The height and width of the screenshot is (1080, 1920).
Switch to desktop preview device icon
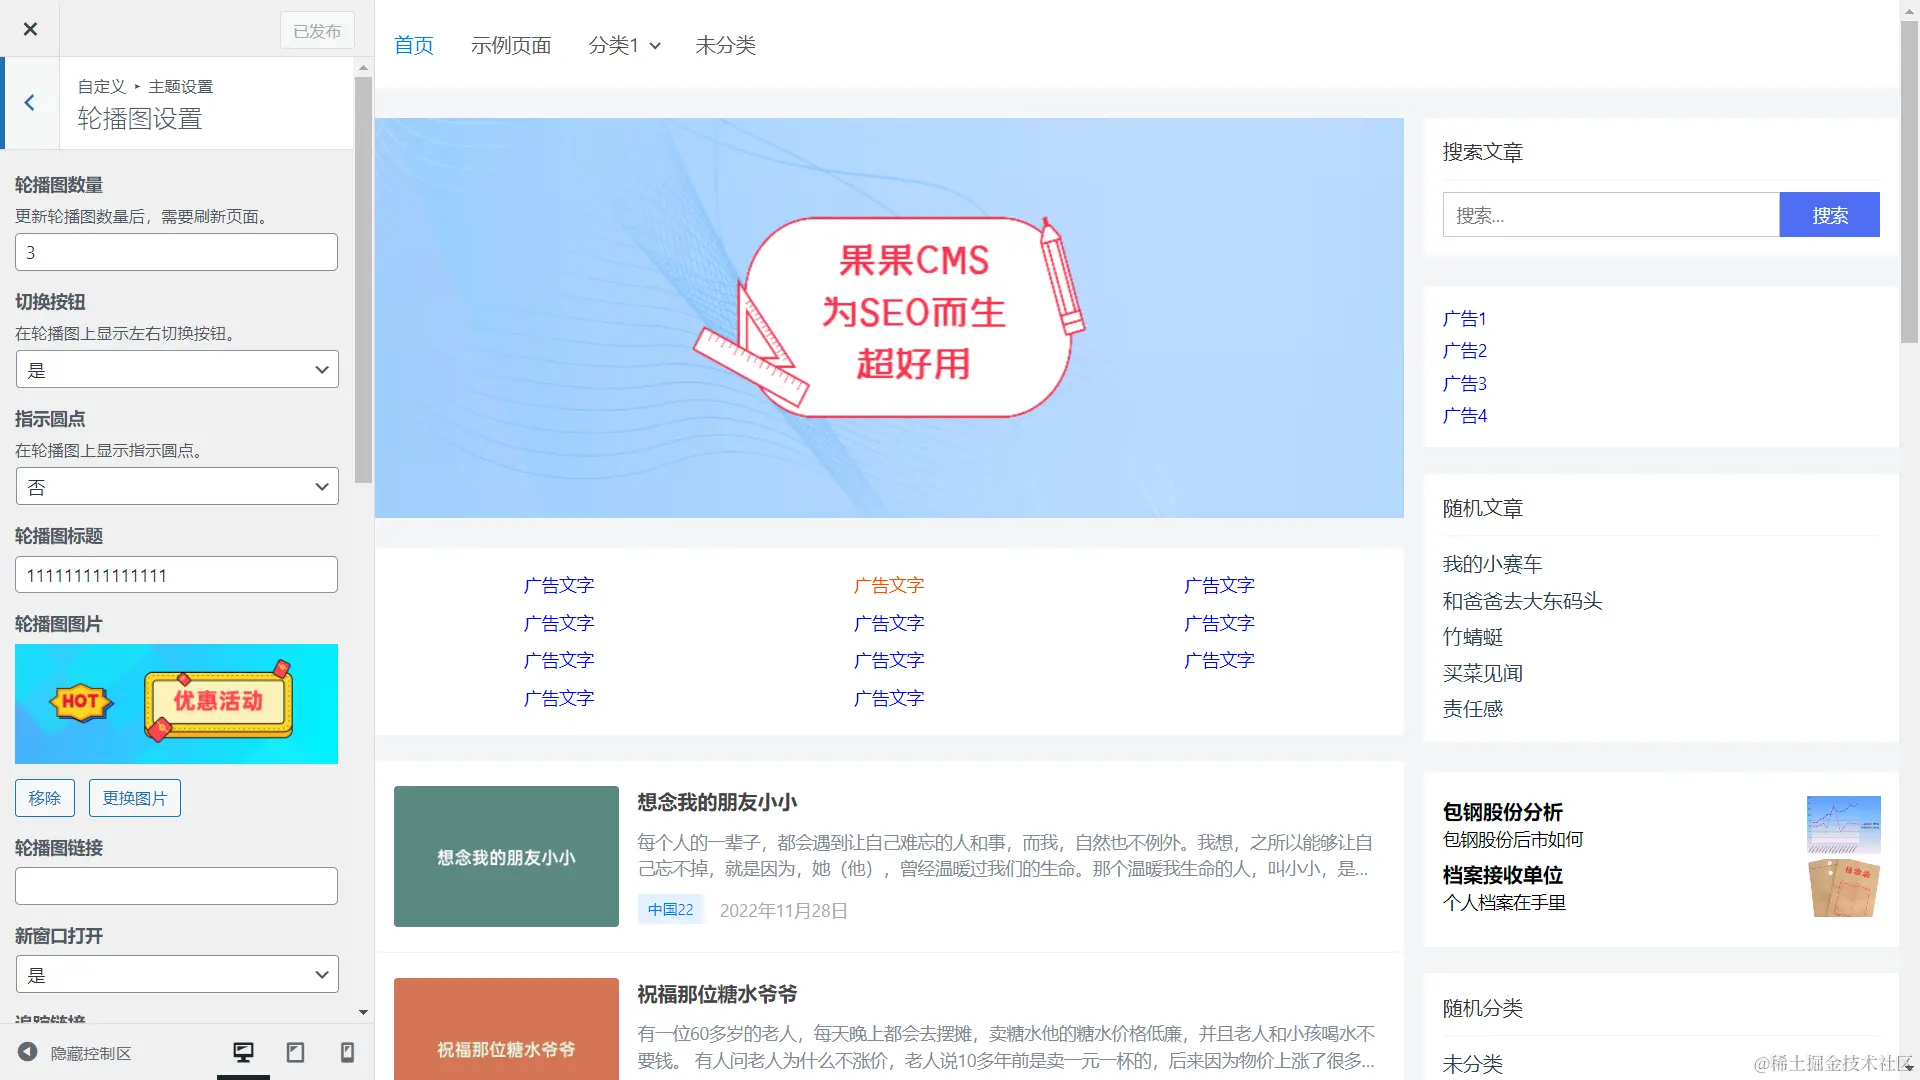point(243,1052)
